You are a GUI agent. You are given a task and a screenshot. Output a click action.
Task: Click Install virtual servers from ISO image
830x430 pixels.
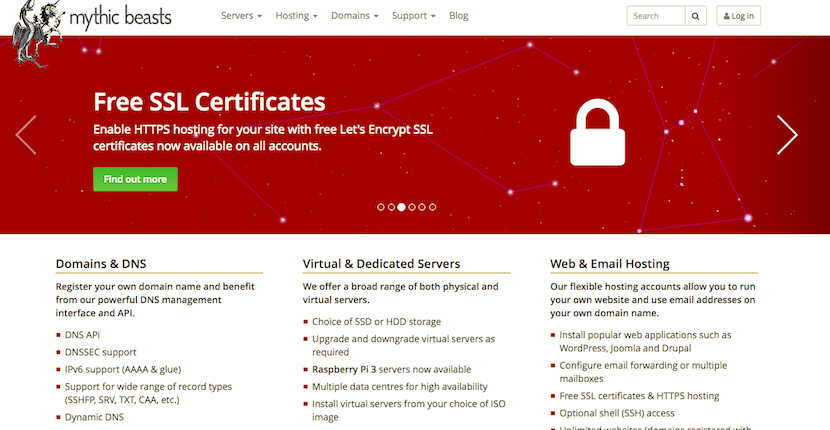point(409,410)
